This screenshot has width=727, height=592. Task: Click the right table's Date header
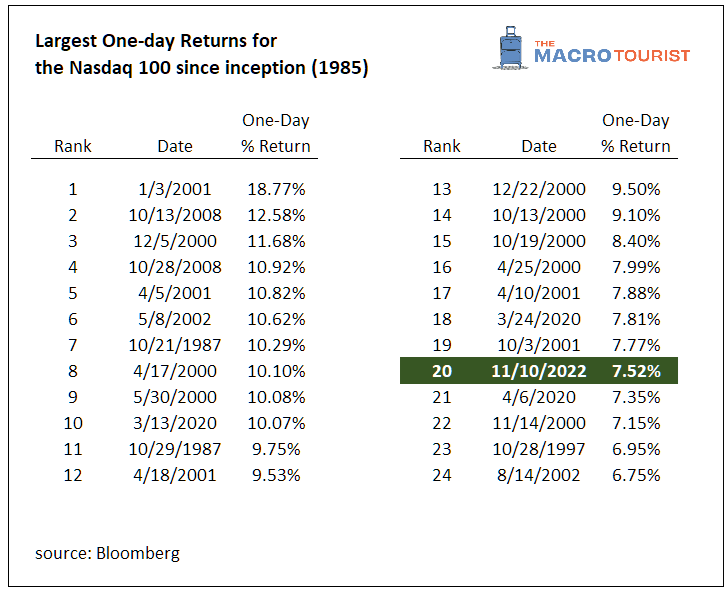point(539,146)
